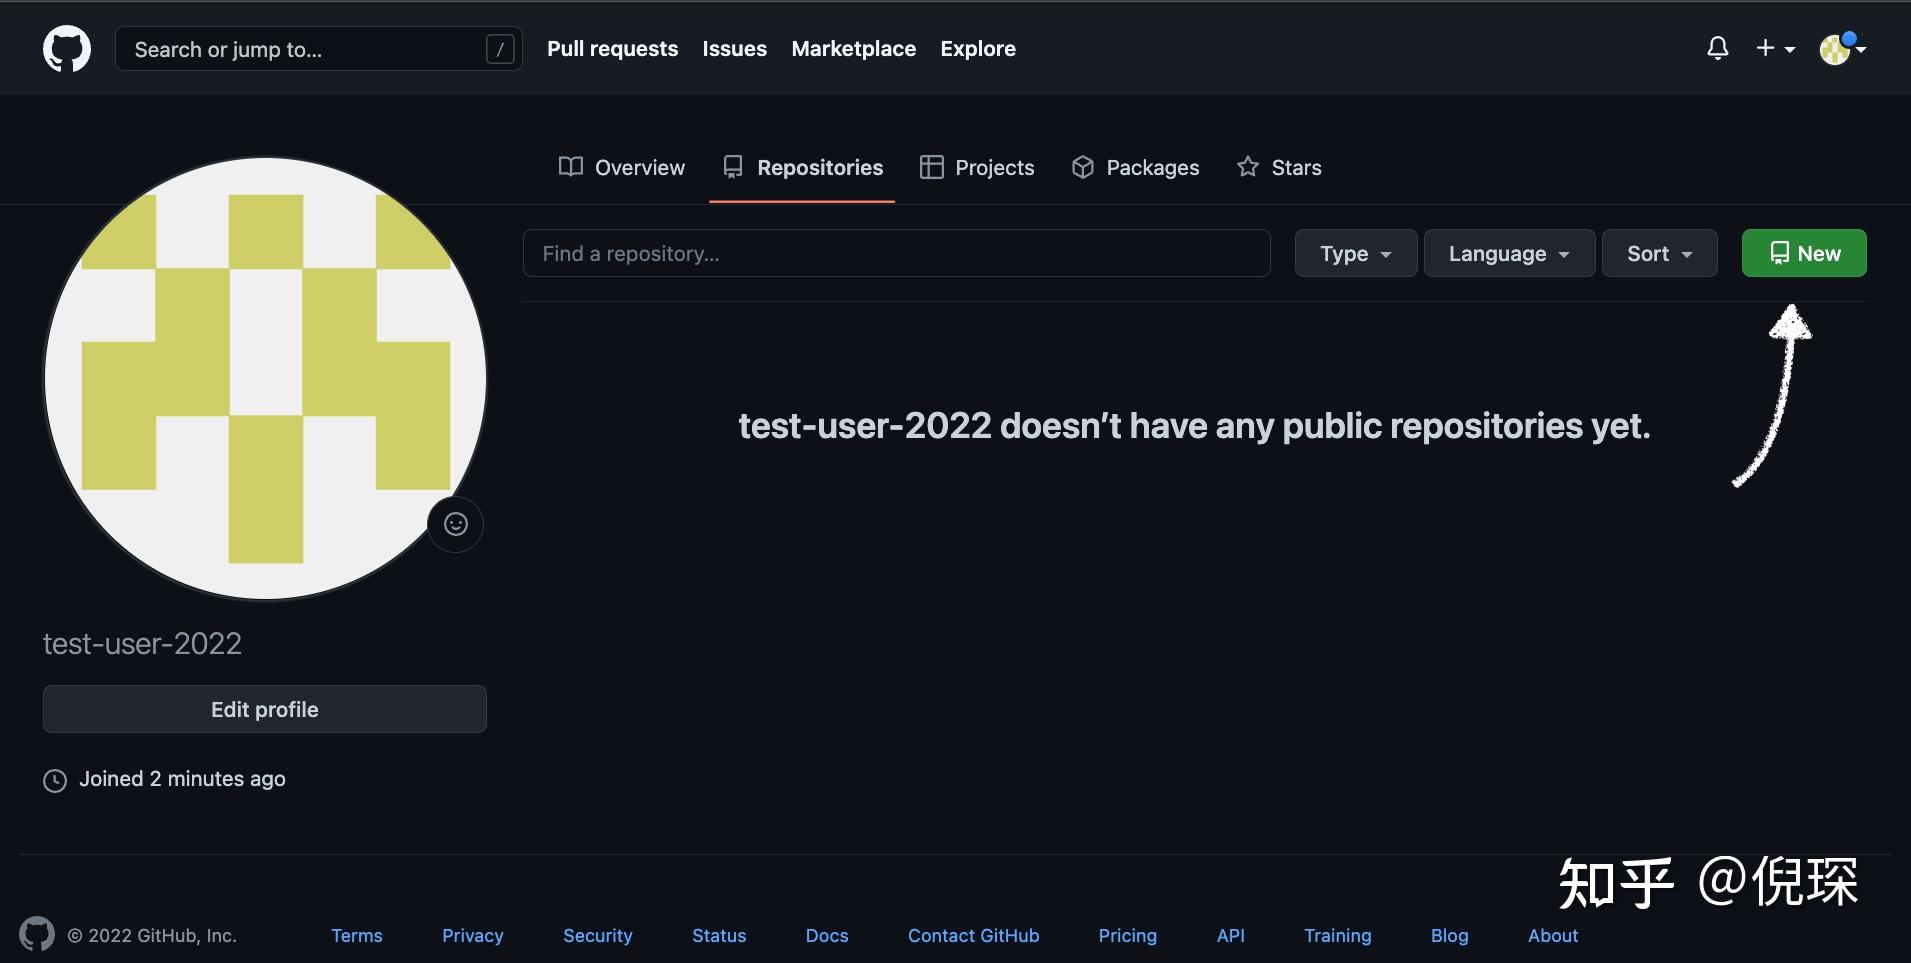Open the plus create-new dropdown
The image size is (1911, 963).
[1776, 48]
